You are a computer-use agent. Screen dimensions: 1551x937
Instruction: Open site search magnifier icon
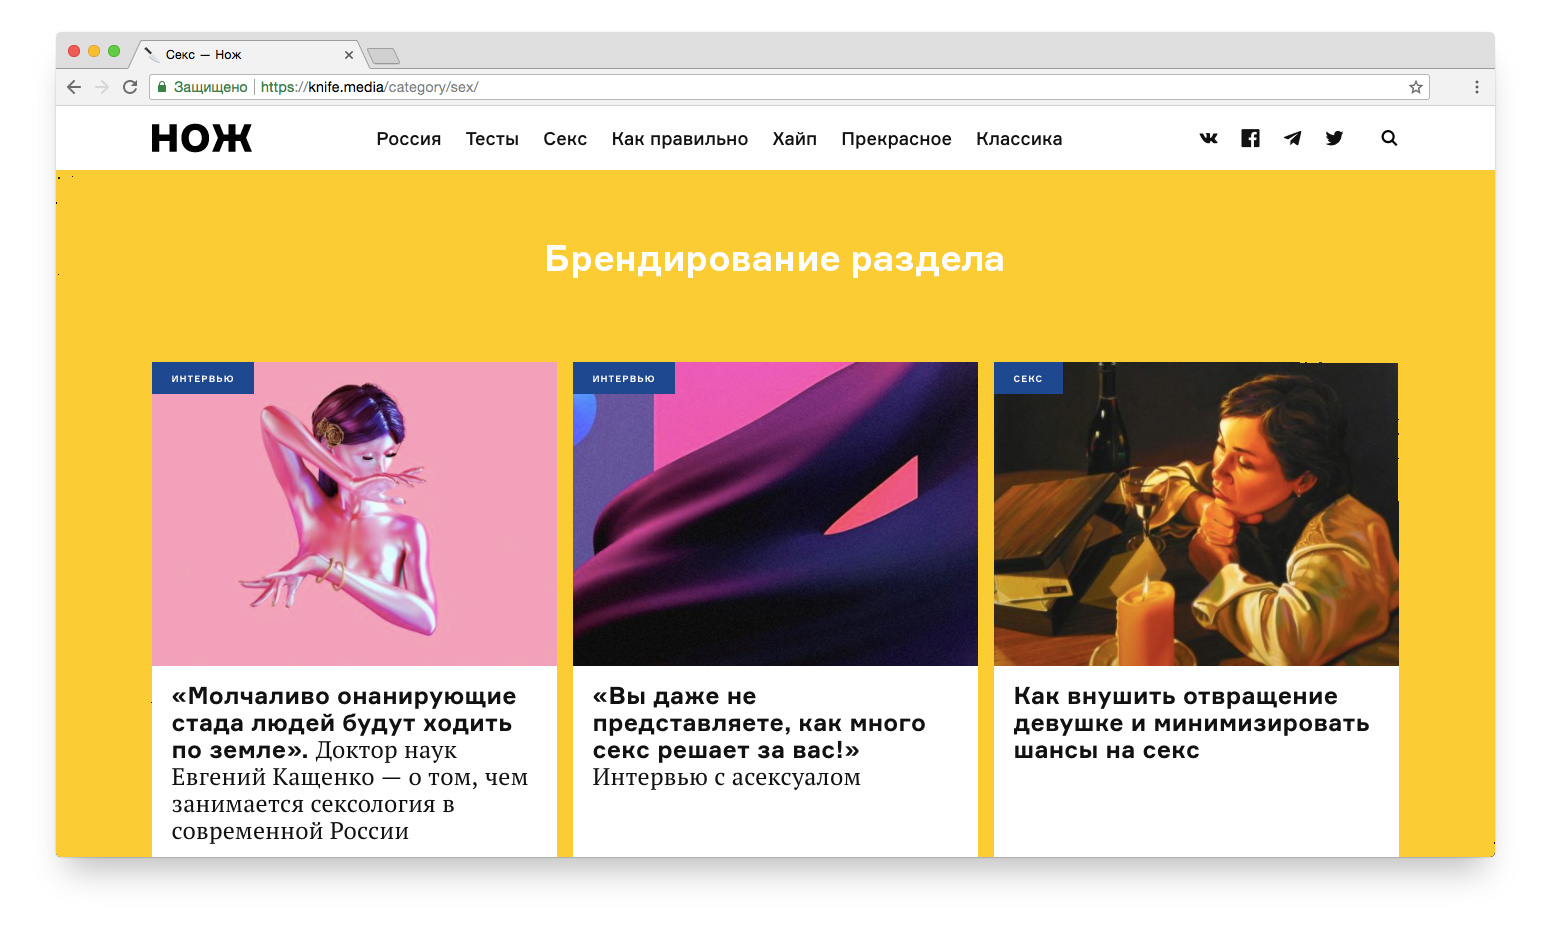tap(1389, 138)
